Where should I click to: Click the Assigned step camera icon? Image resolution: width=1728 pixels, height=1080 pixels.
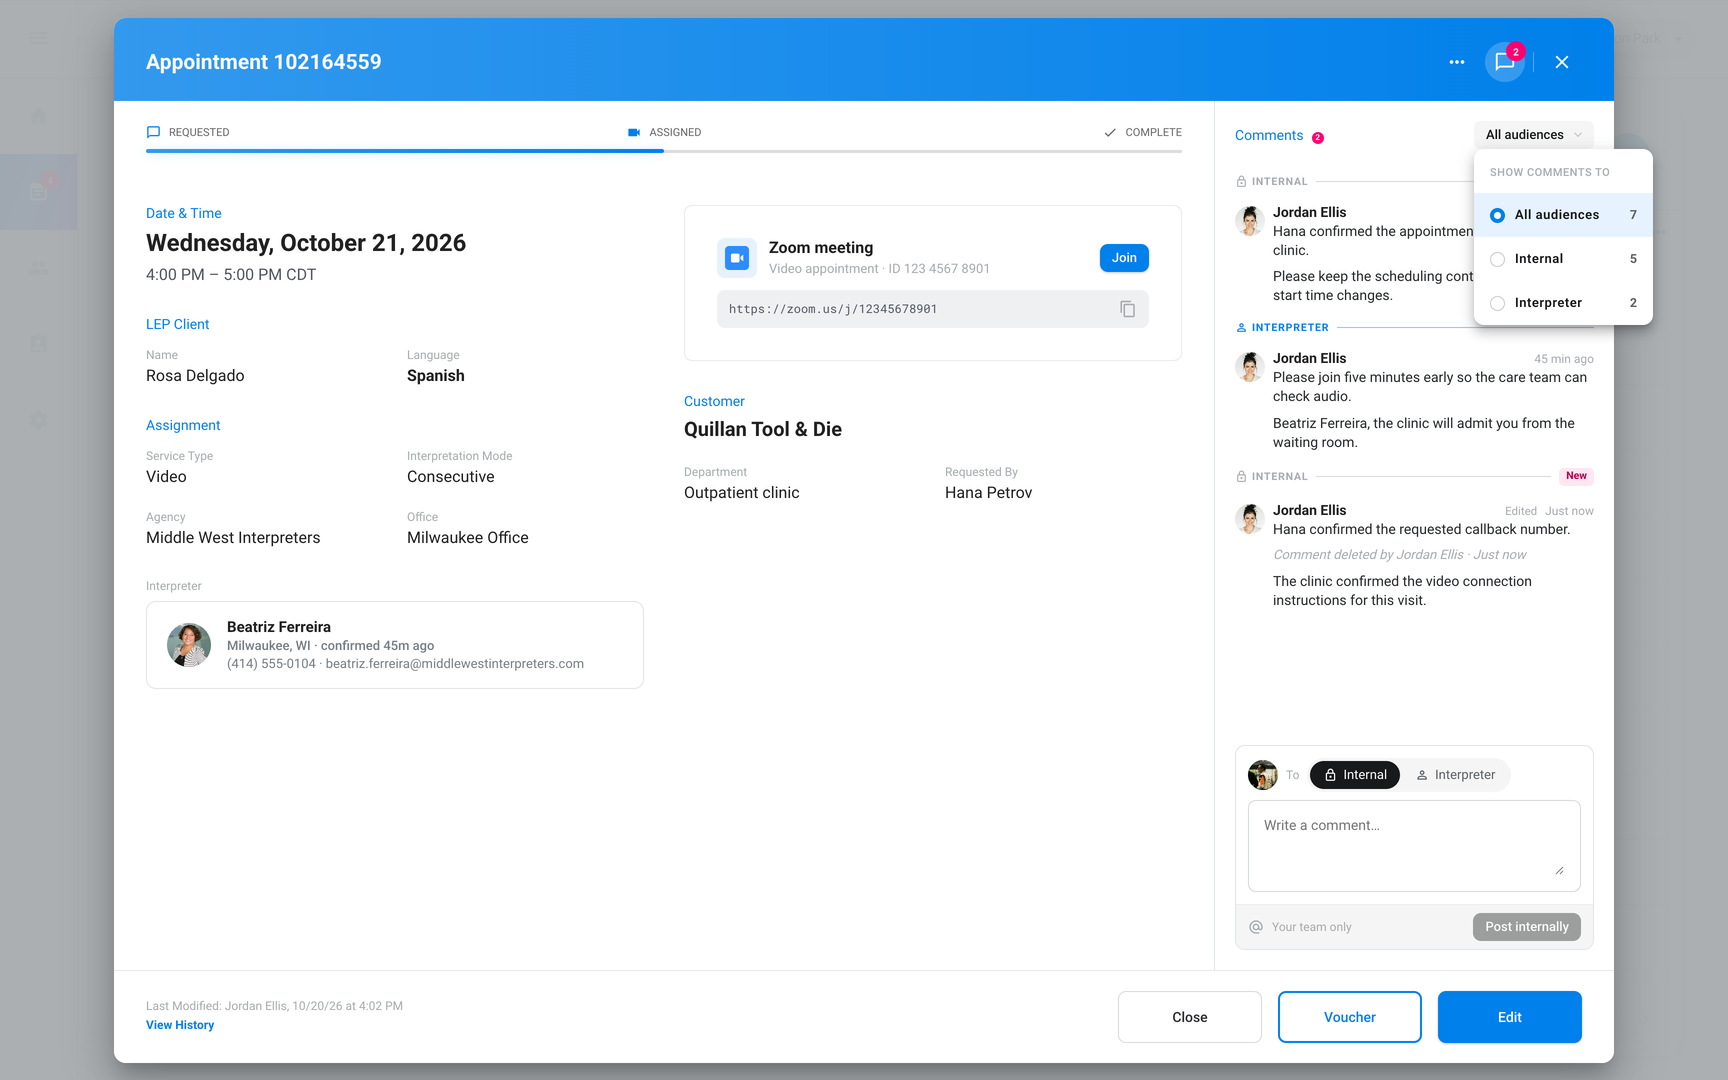click(634, 132)
